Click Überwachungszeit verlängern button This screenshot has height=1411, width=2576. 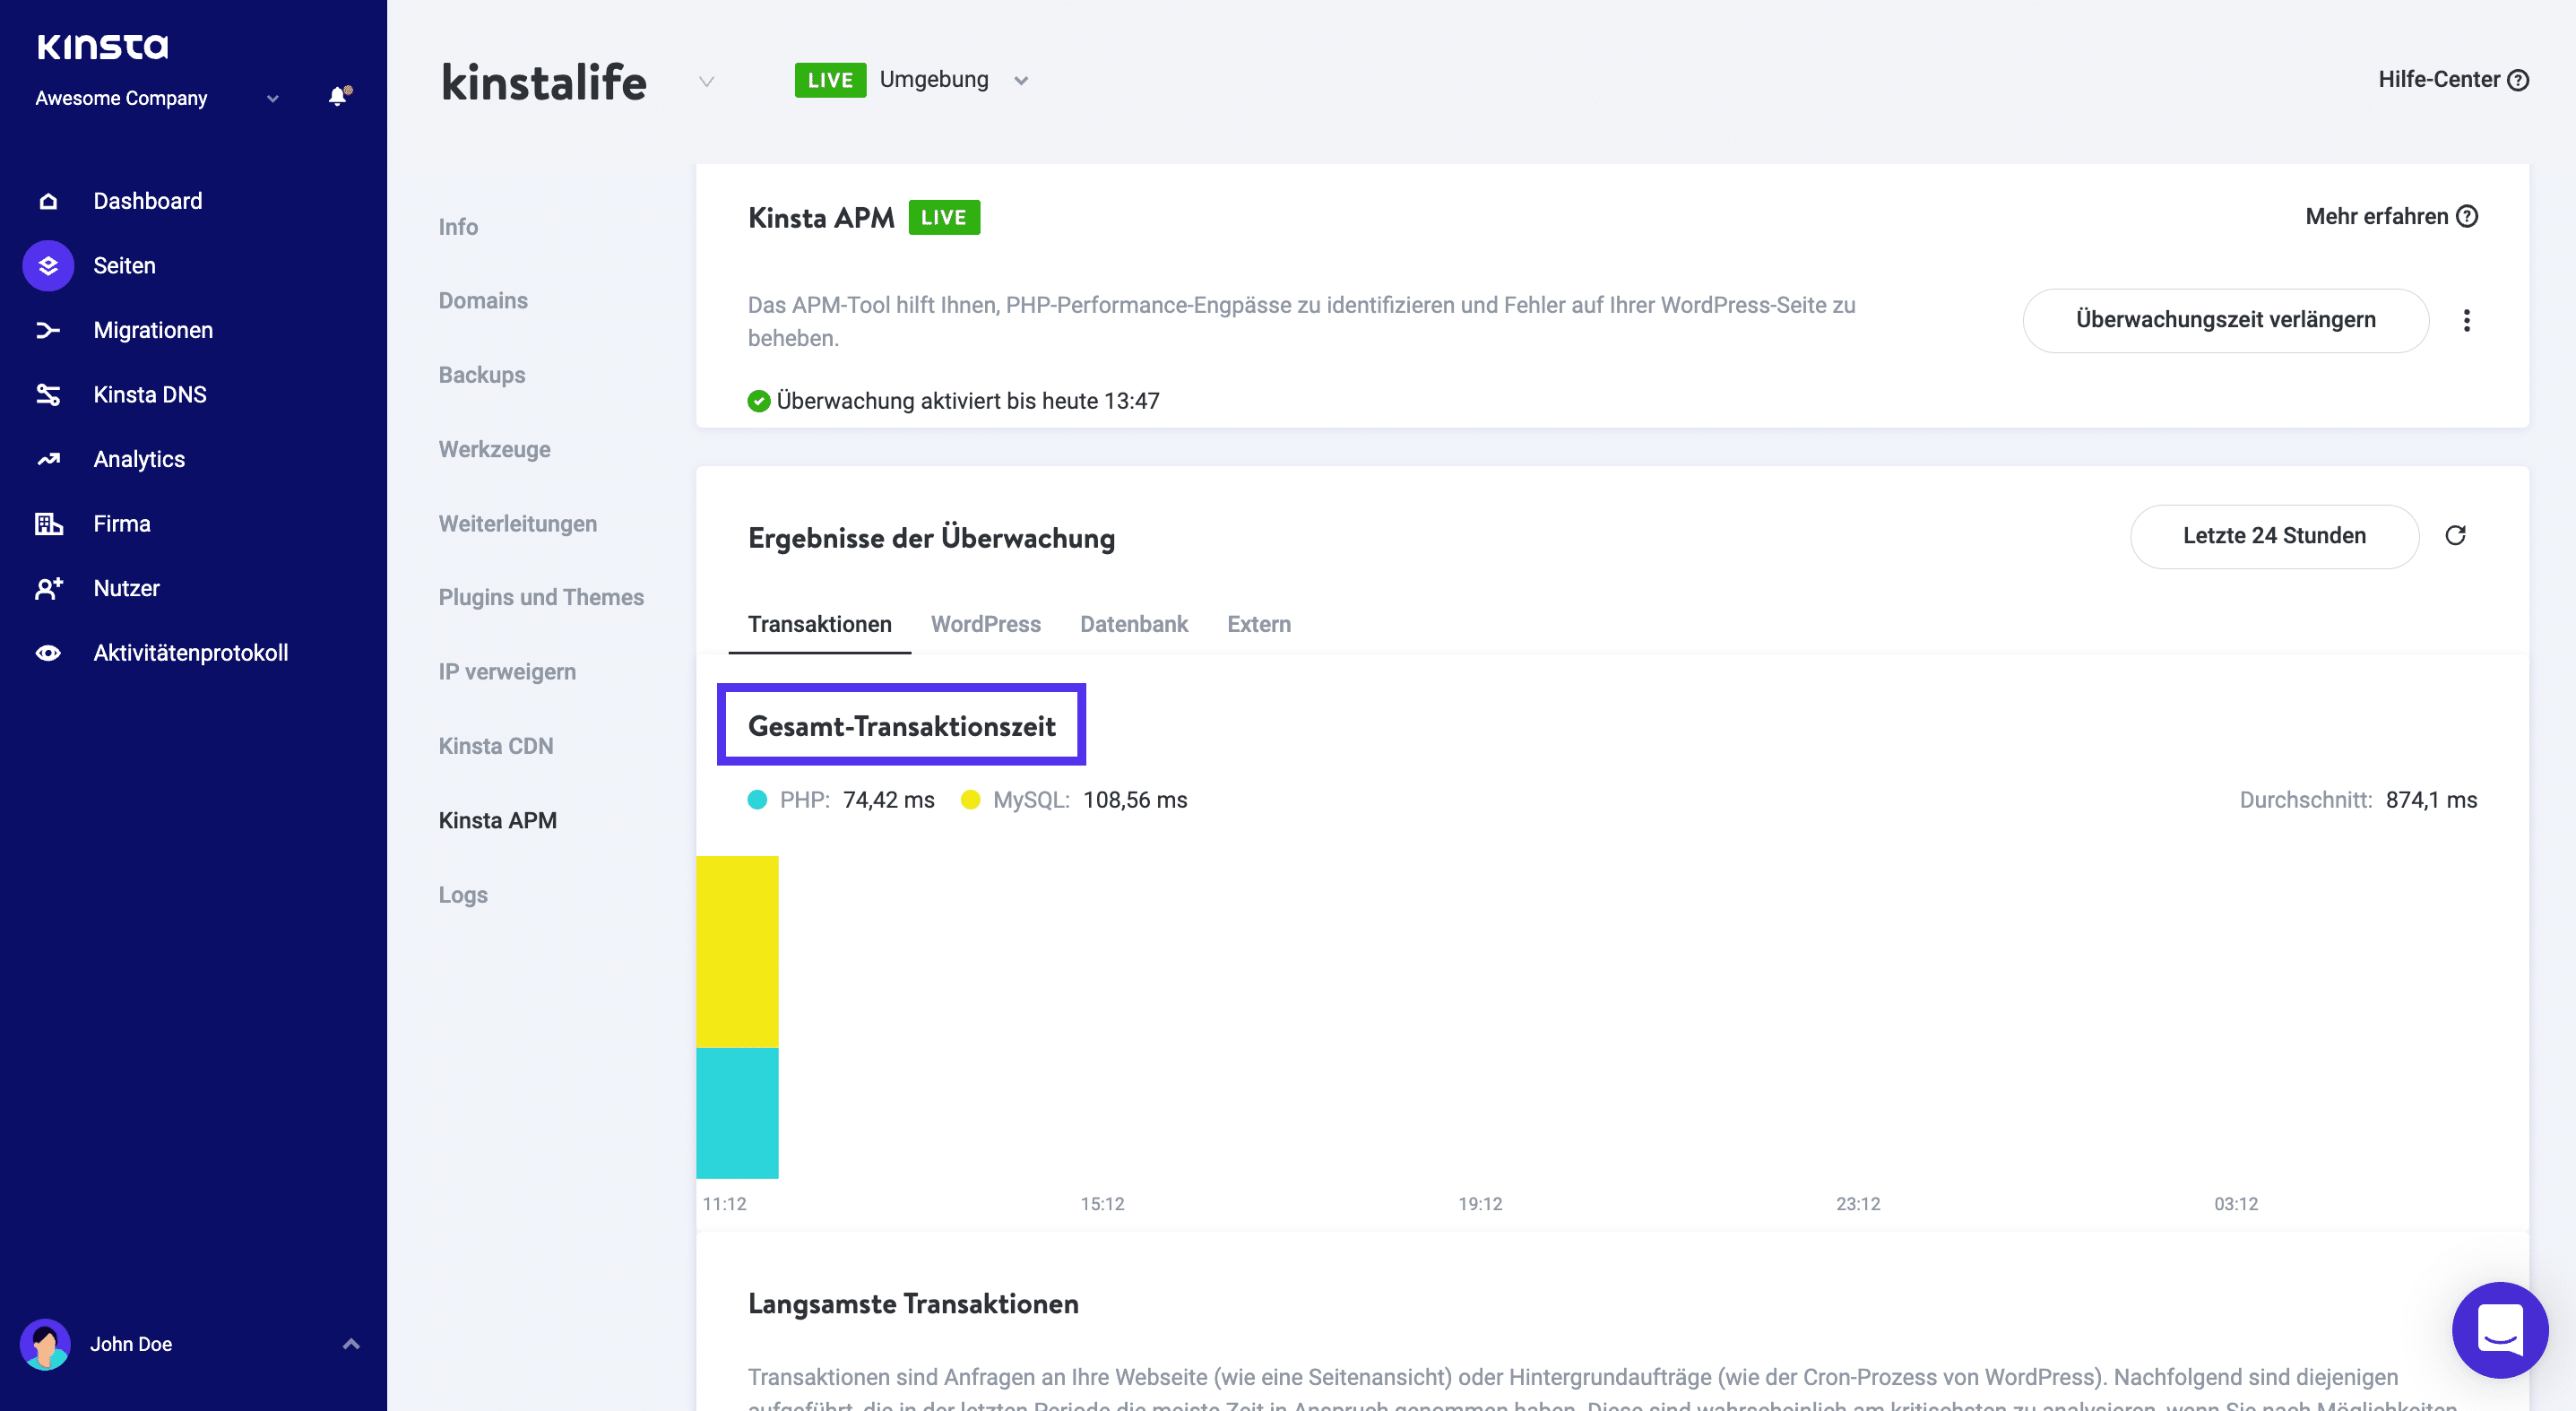point(2226,320)
